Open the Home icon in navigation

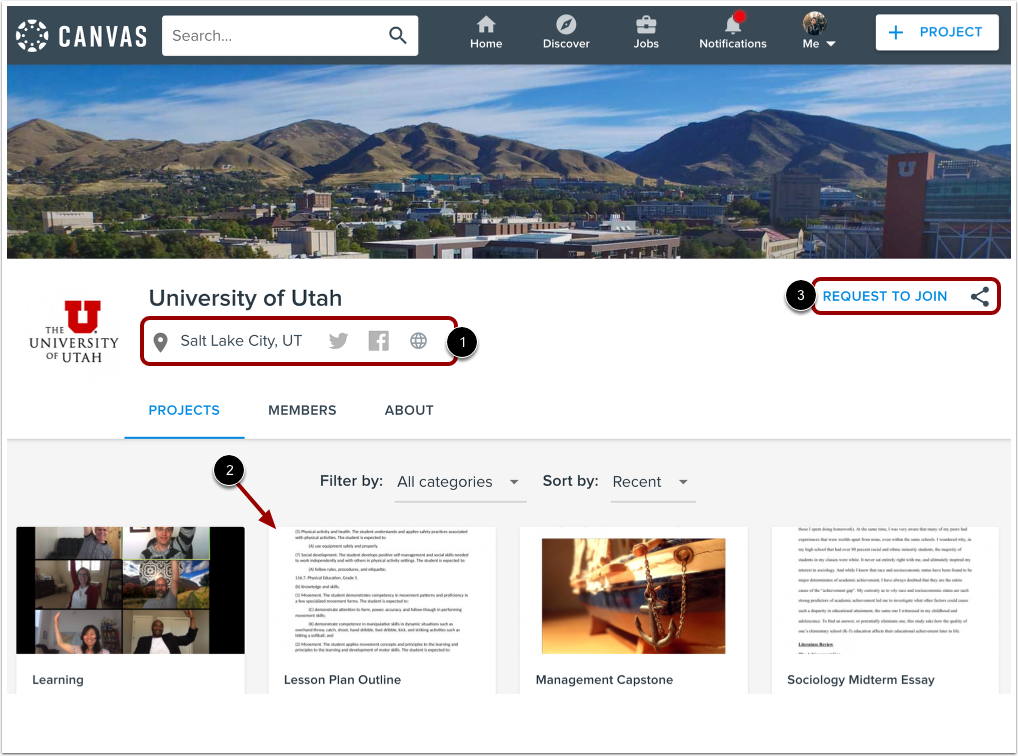pos(486,25)
